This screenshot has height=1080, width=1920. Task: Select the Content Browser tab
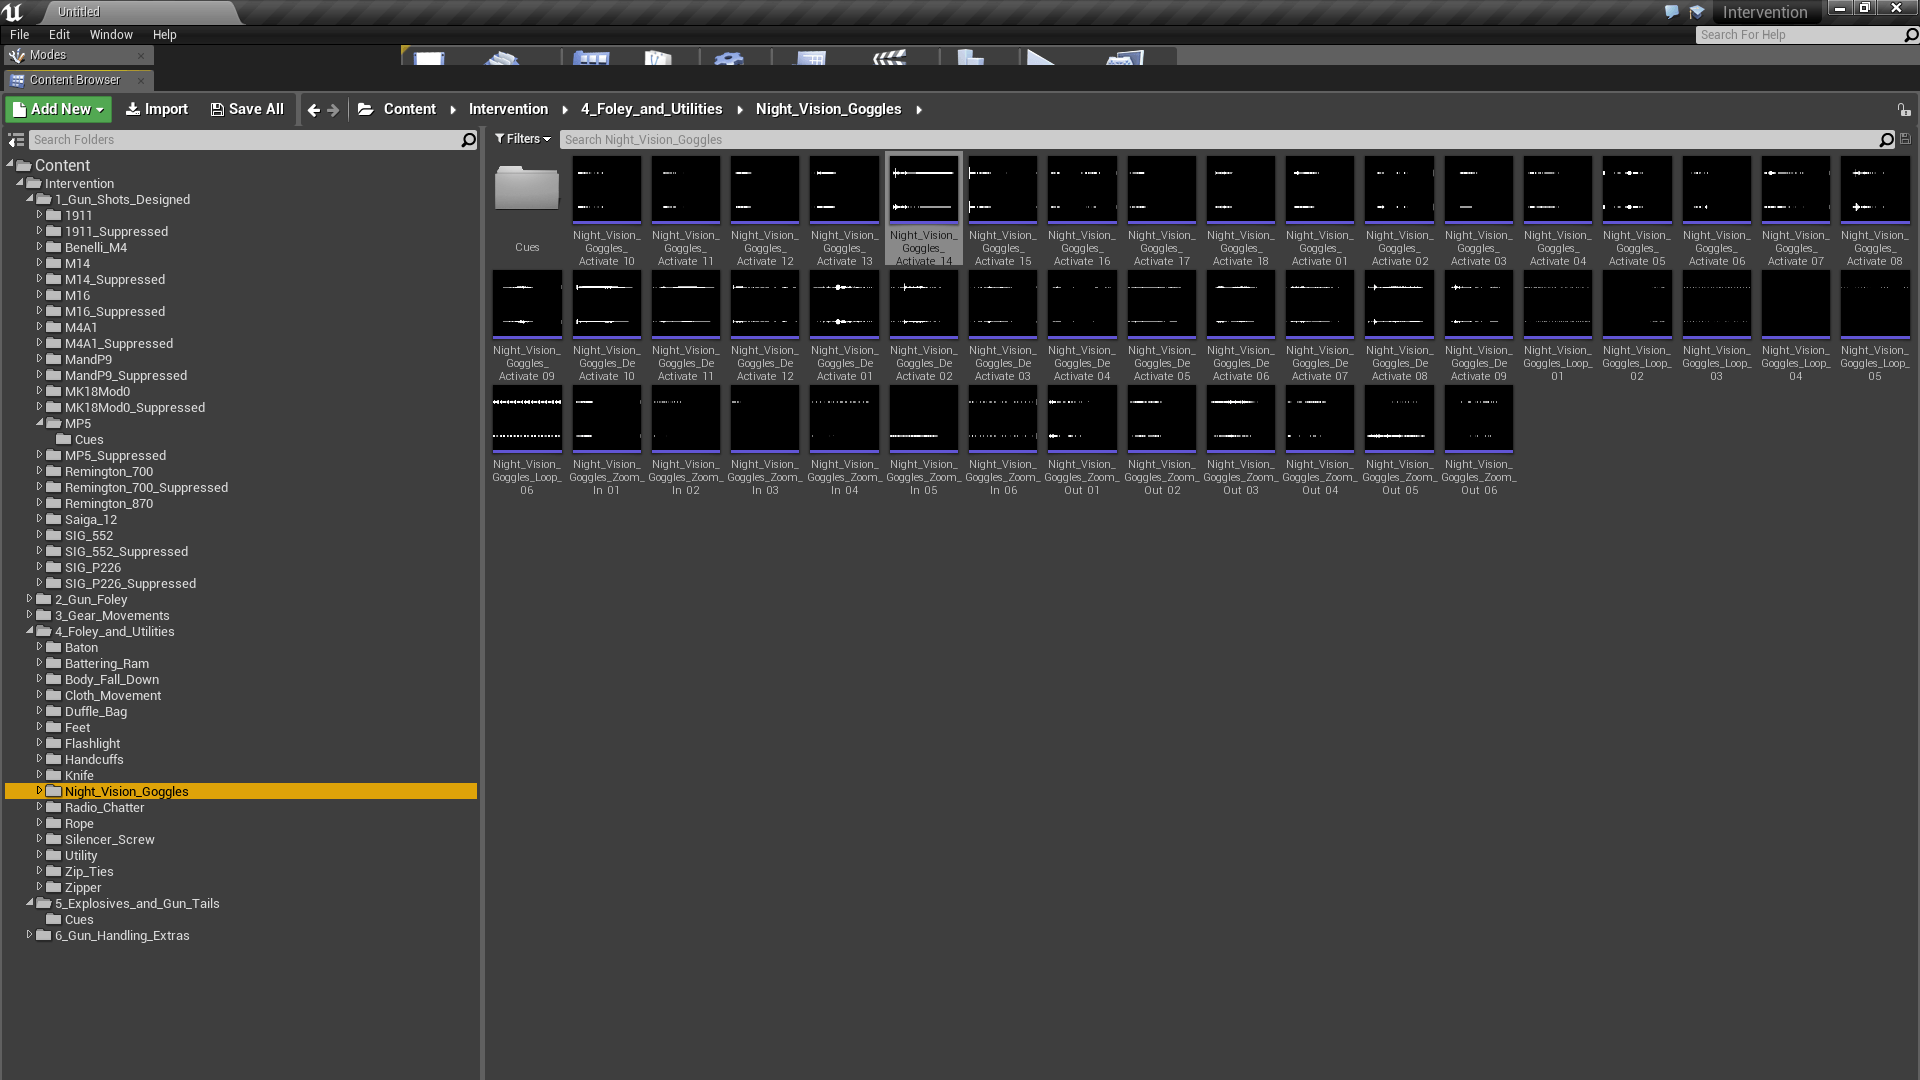coord(73,79)
